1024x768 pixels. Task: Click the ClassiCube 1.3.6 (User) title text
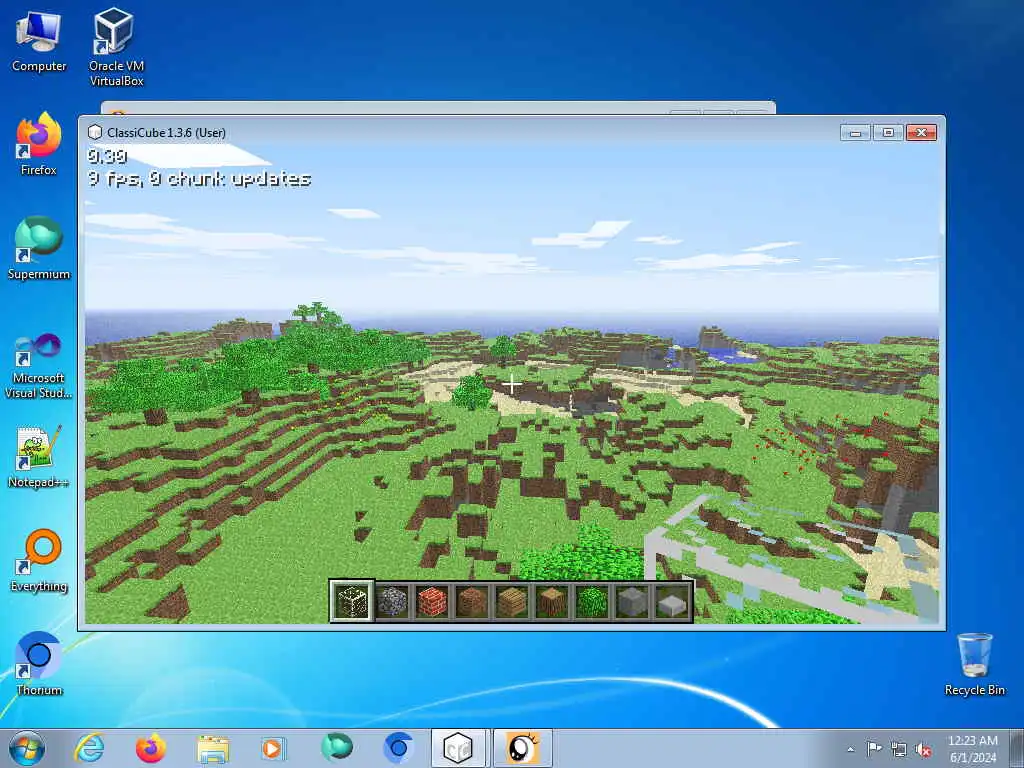point(167,133)
